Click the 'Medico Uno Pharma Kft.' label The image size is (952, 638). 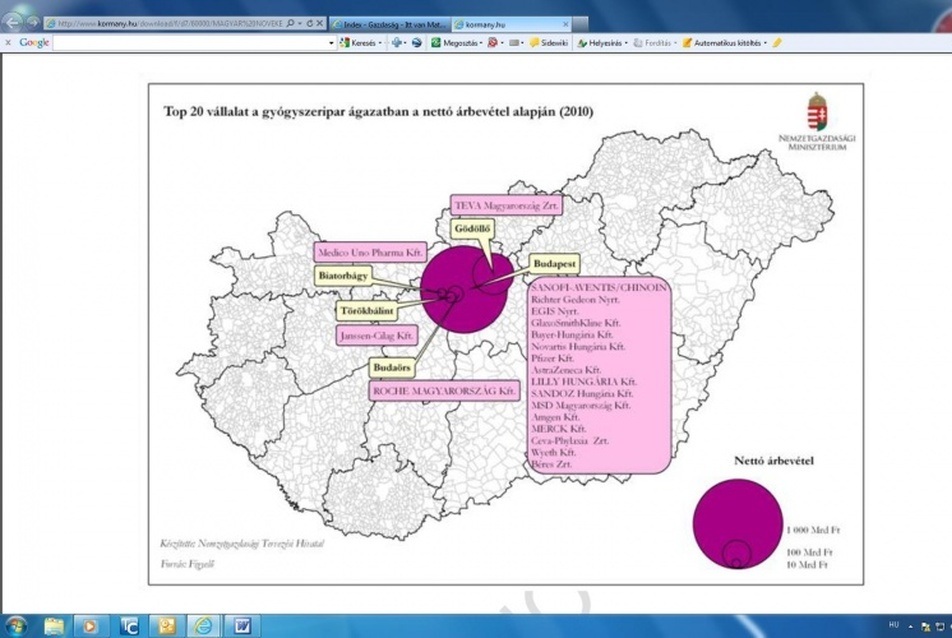370,253
